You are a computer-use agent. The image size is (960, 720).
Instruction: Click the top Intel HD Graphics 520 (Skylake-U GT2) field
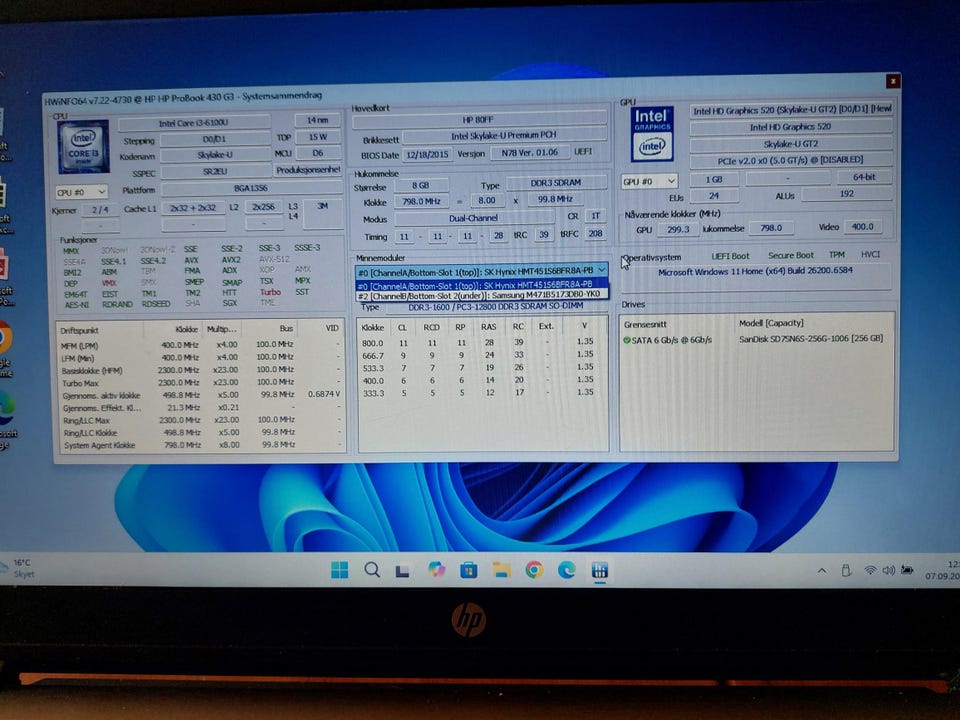pyautogui.click(x=791, y=110)
